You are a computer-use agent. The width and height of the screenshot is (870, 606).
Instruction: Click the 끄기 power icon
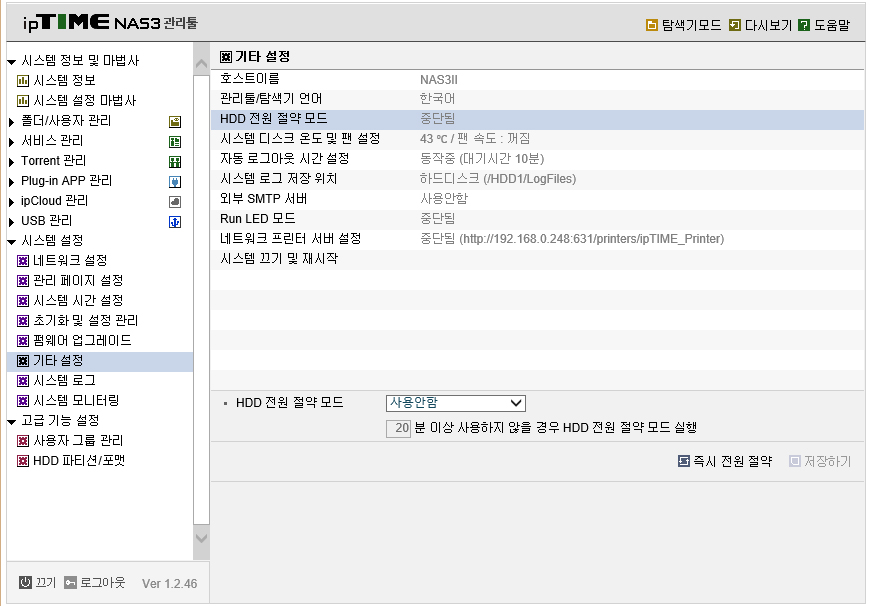(26, 582)
